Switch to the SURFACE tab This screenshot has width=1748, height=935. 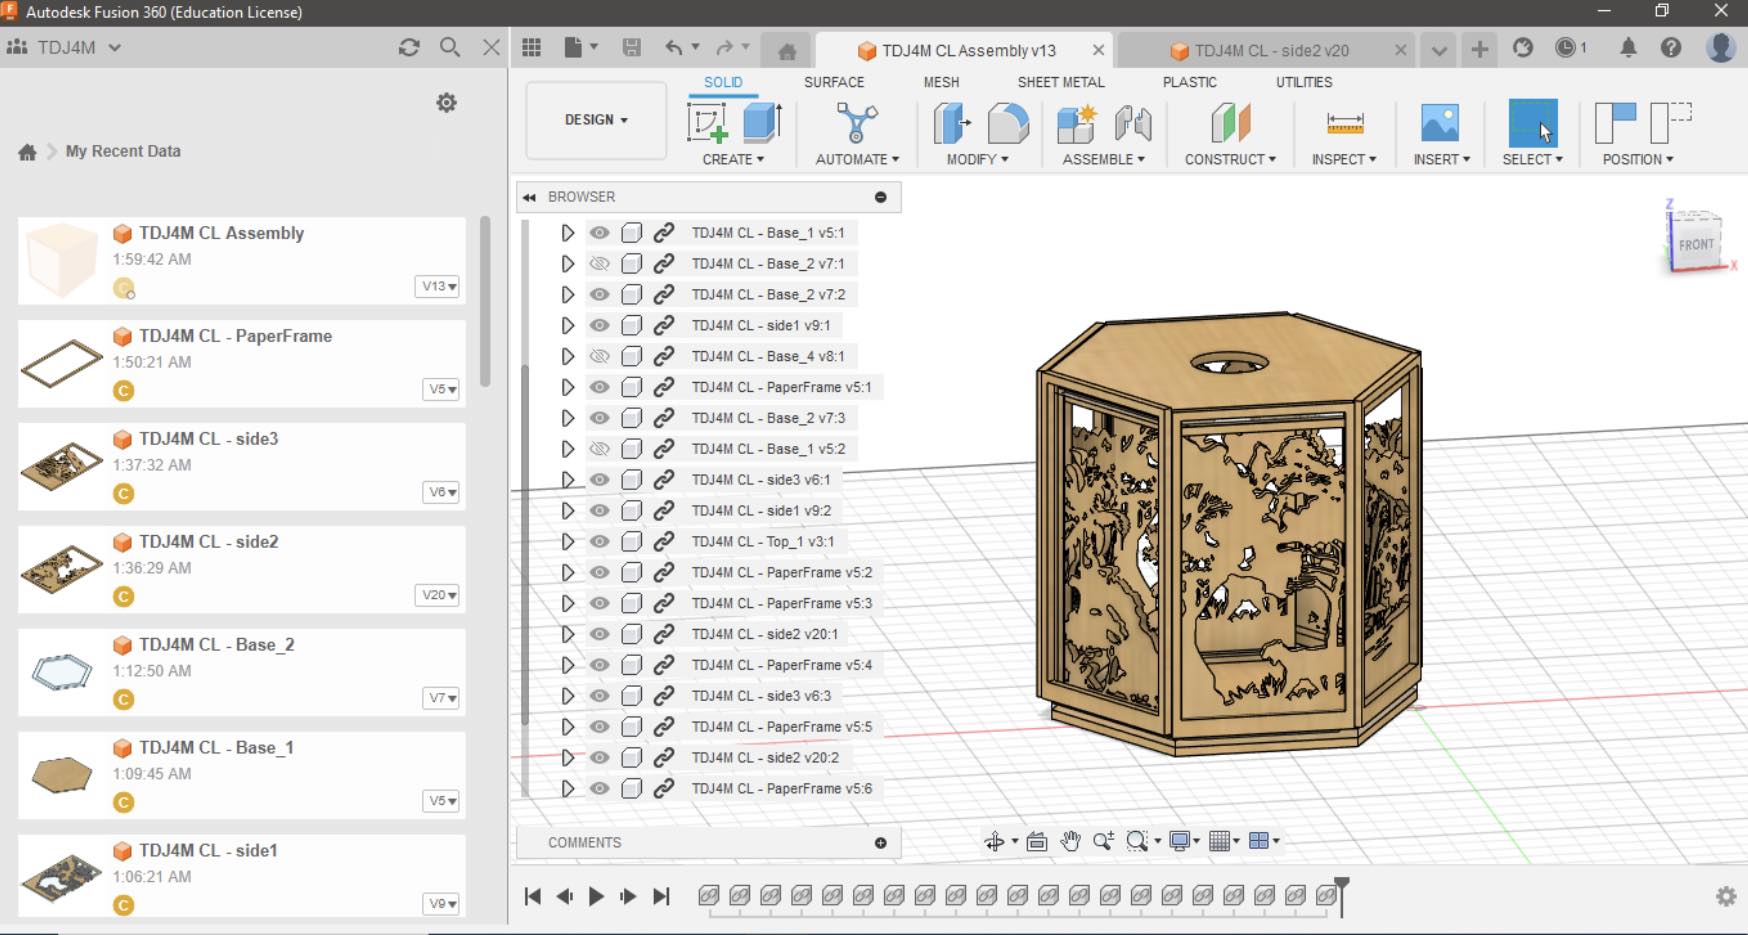[833, 82]
